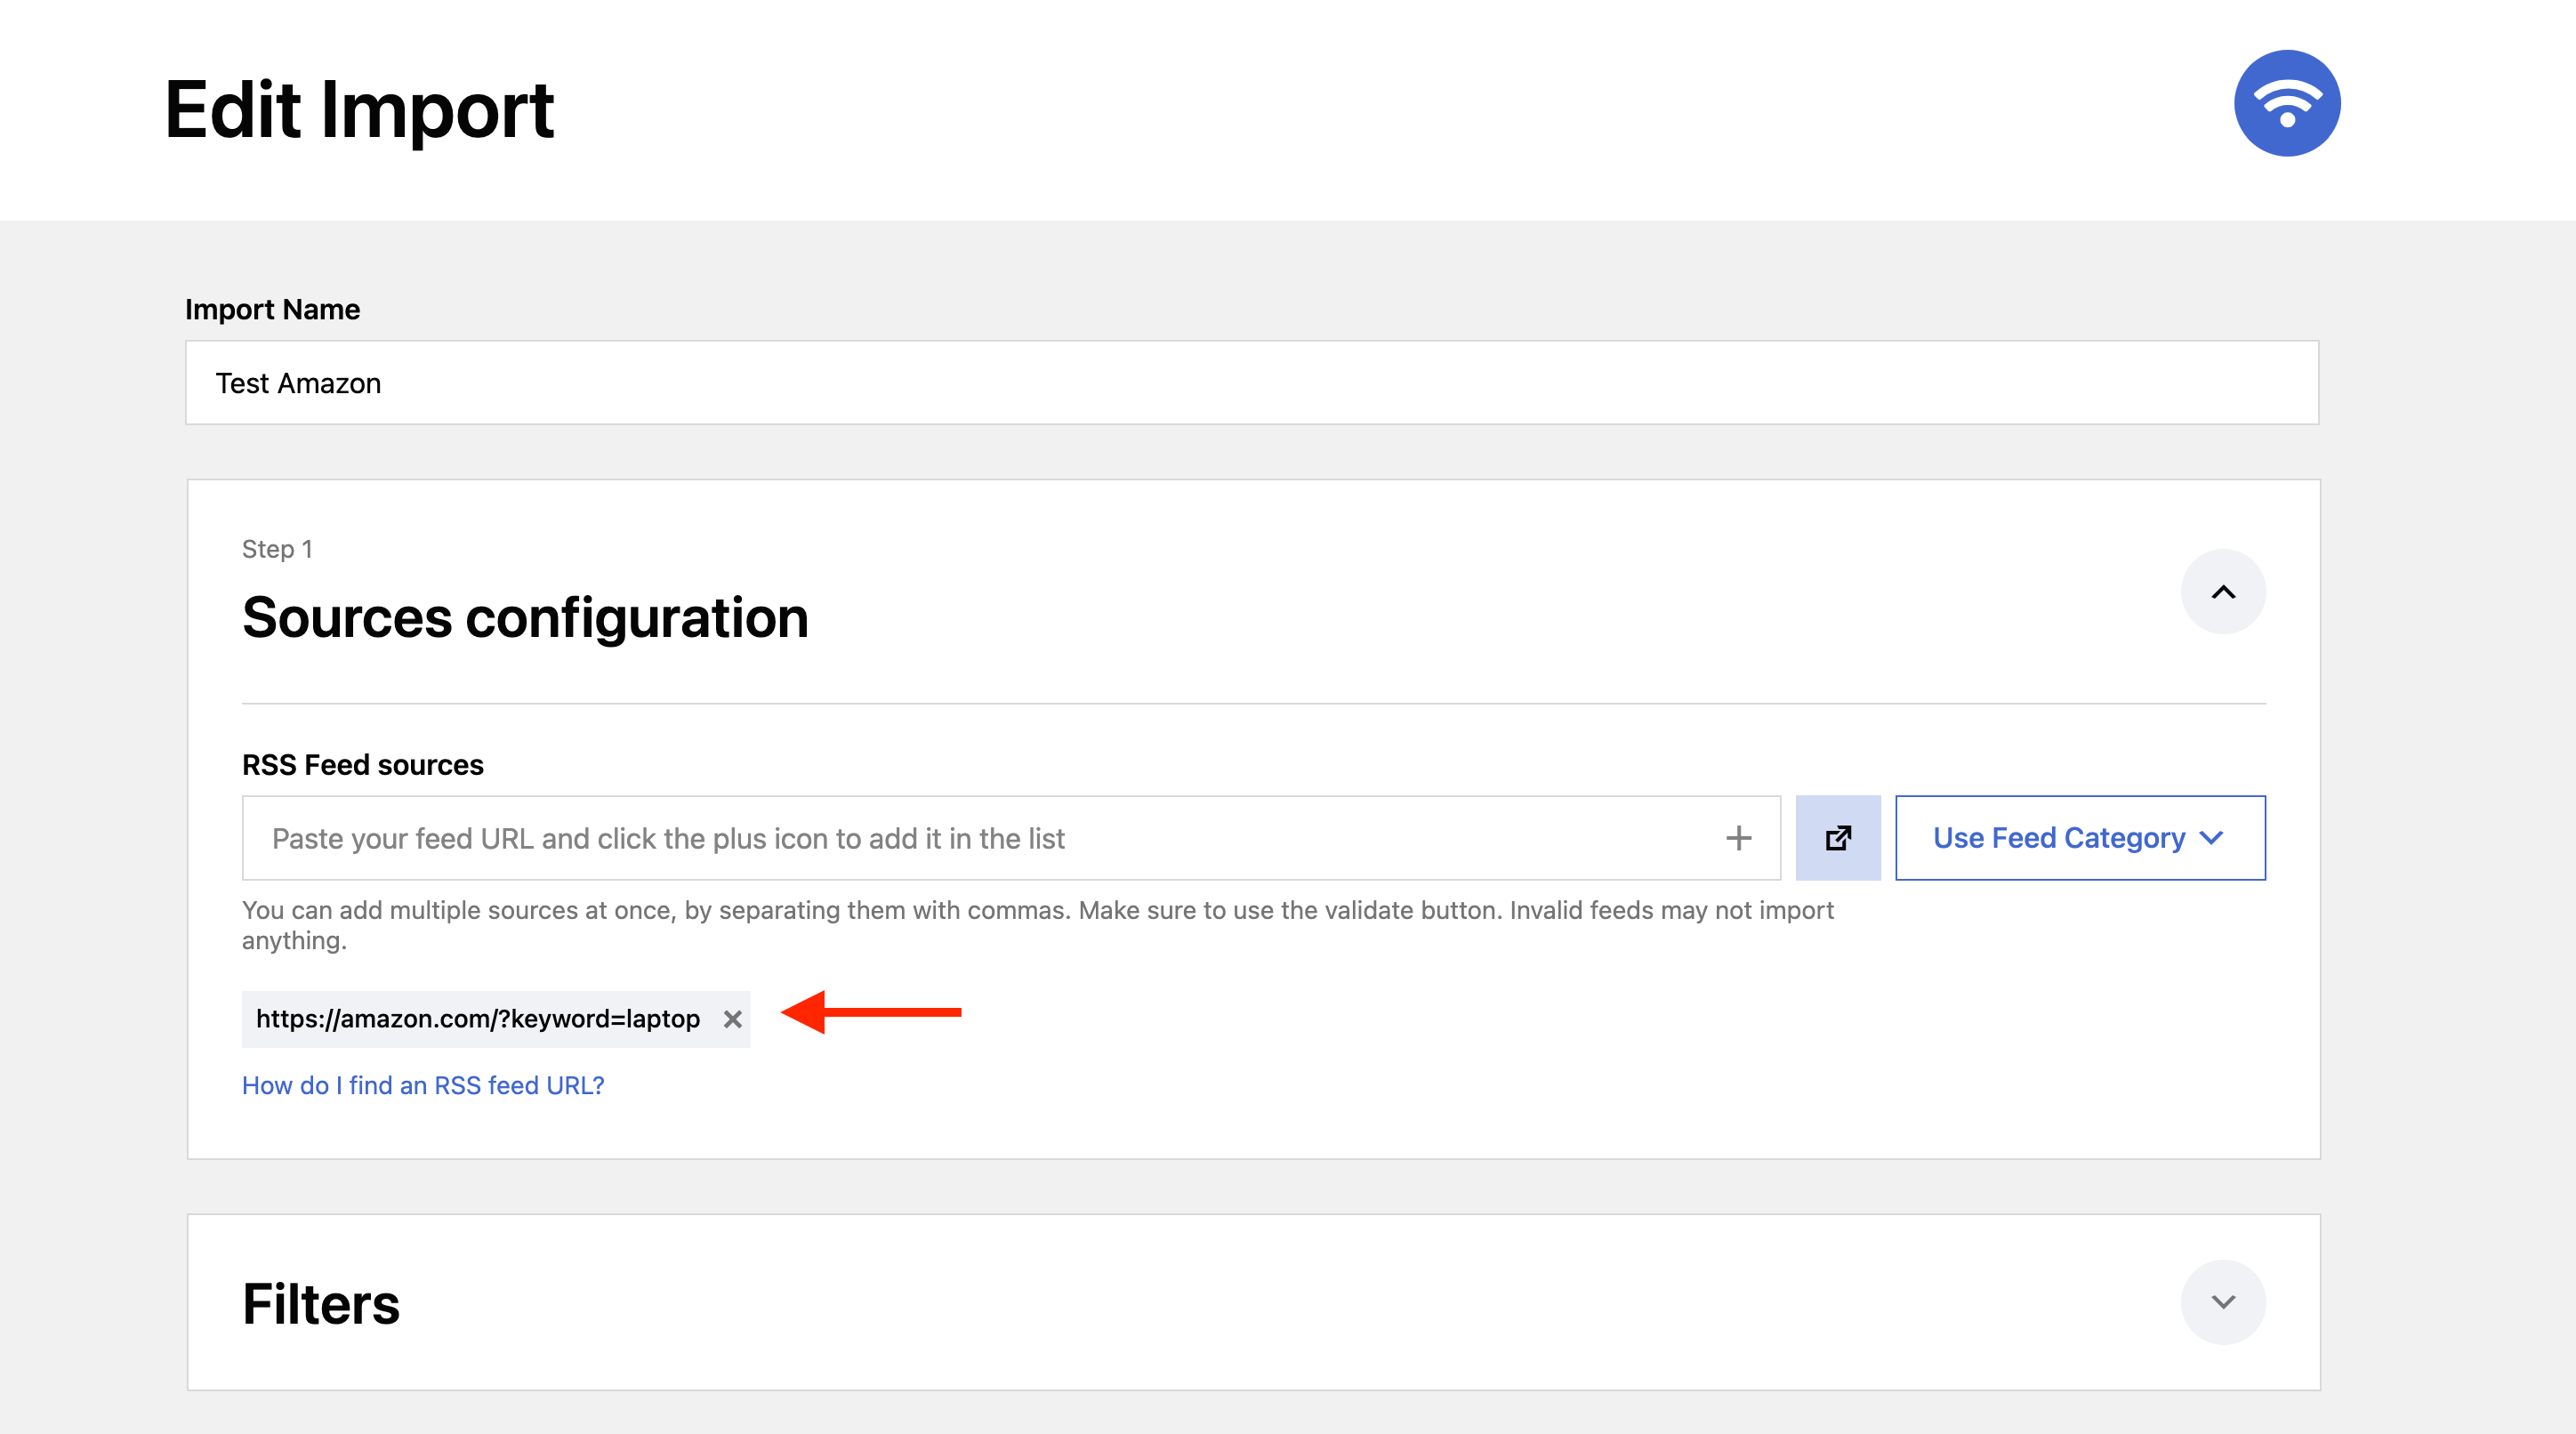2576x1434 pixels.
Task: Click the Edit Import page title
Action: click(x=359, y=110)
